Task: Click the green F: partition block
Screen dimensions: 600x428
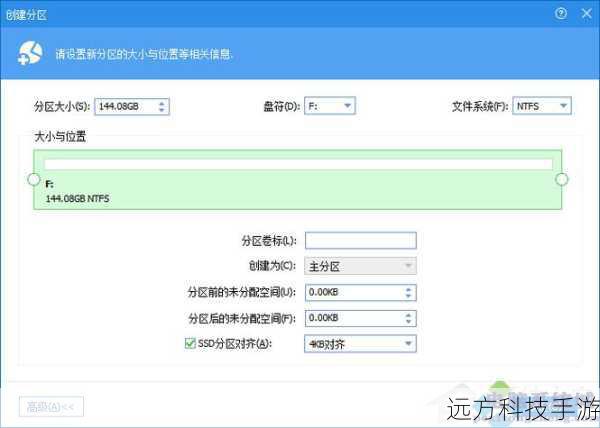Action: 298,179
